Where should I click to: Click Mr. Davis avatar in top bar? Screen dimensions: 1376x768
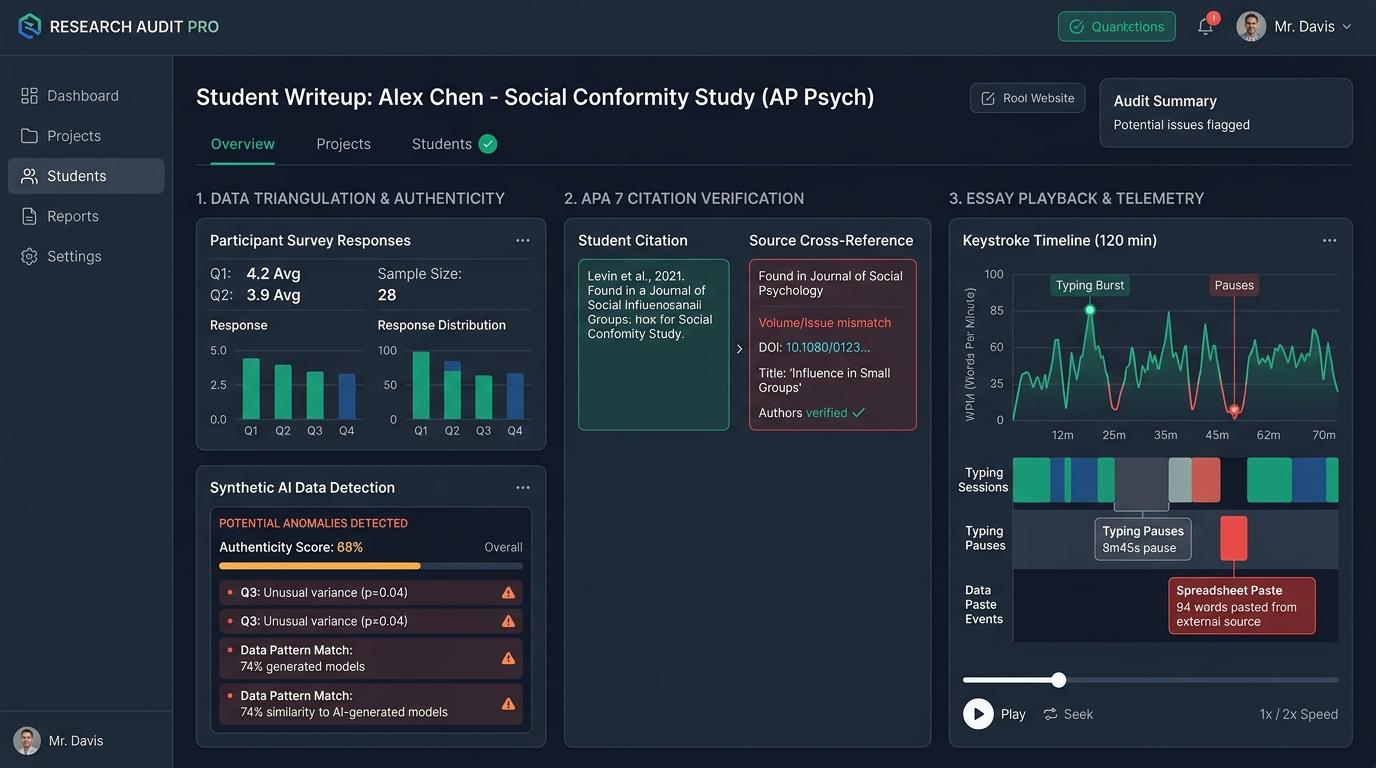click(1251, 26)
